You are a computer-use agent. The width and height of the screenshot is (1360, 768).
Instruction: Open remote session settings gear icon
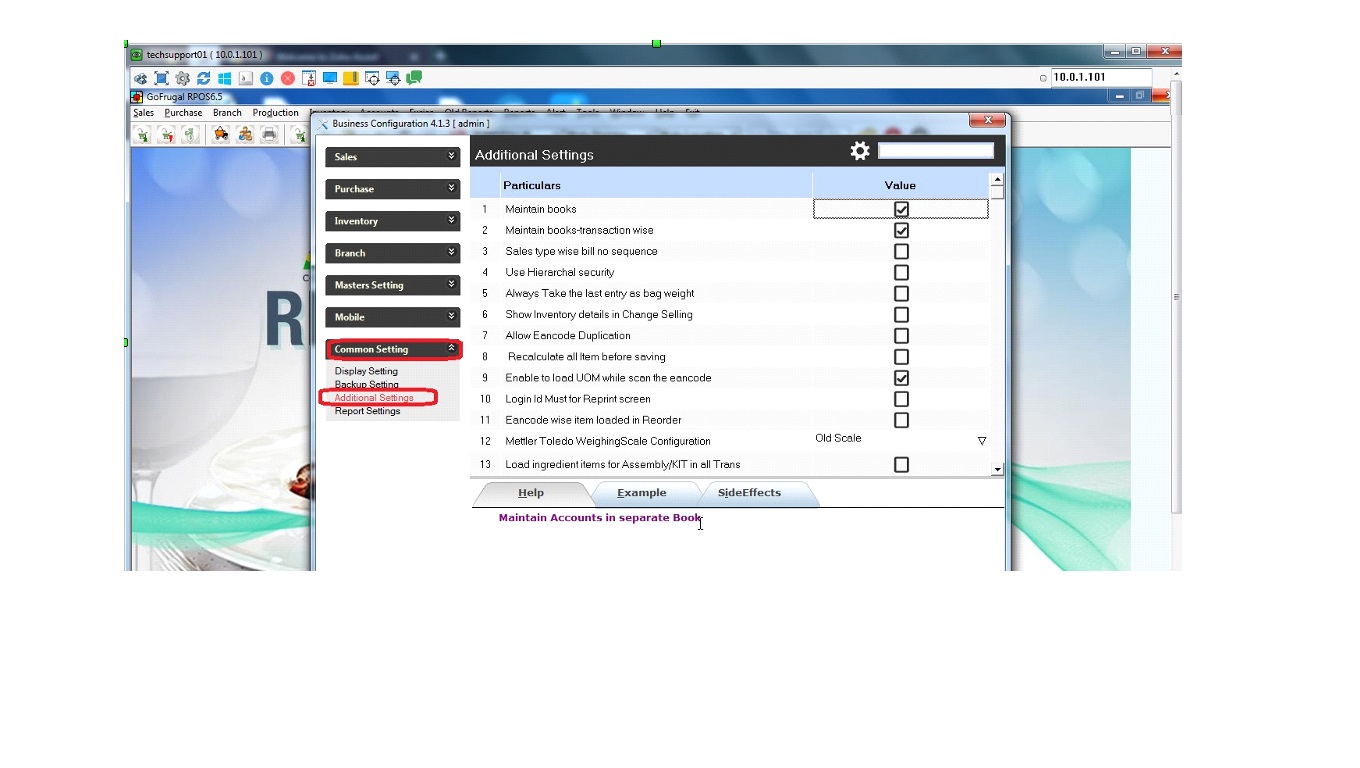(x=182, y=78)
